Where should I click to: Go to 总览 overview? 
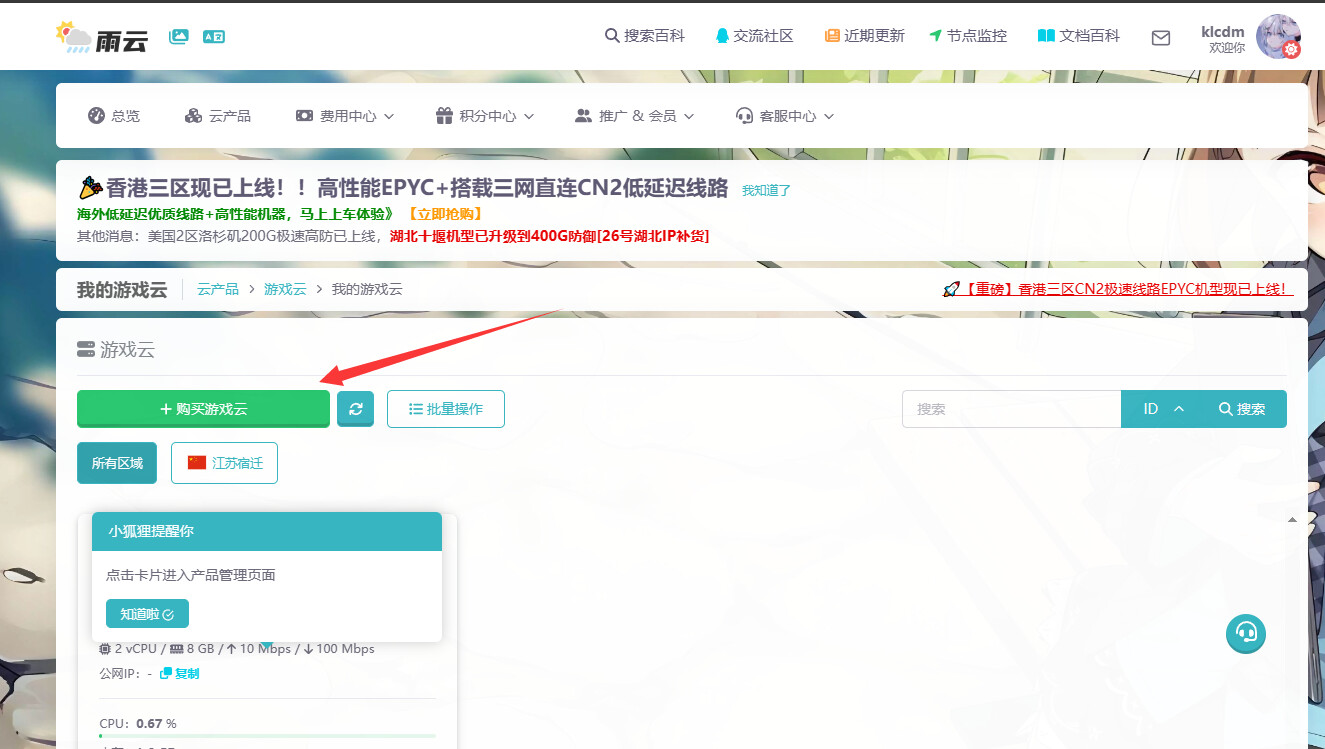[114, 116]
